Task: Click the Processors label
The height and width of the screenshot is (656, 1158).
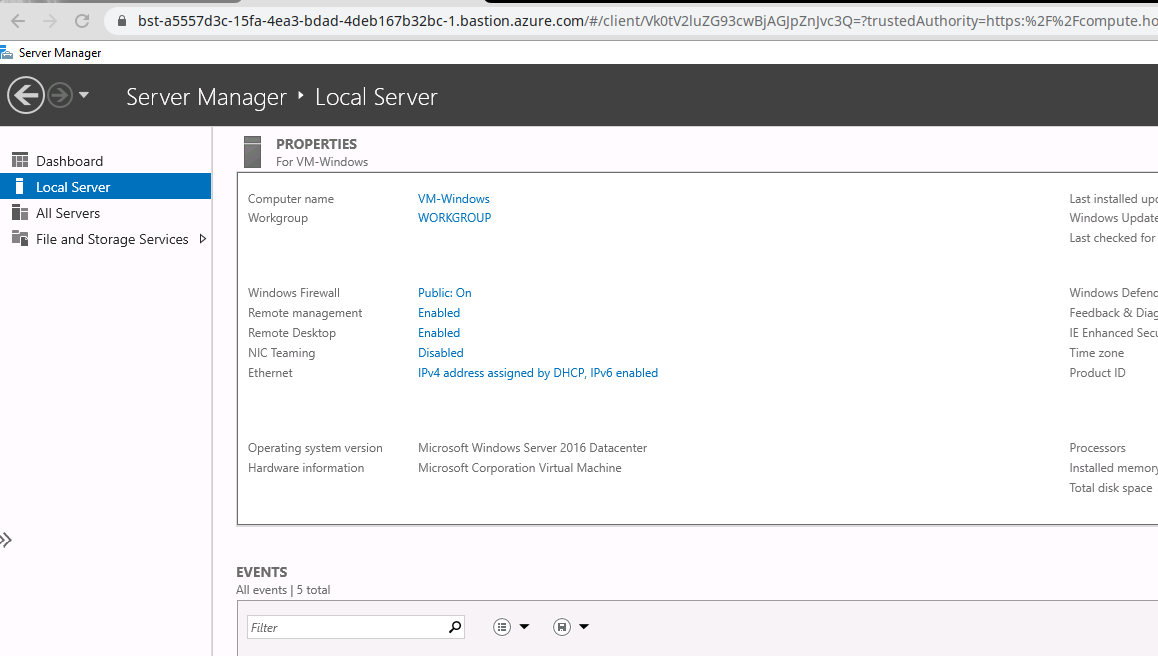Action: (x=1097, y=448)
